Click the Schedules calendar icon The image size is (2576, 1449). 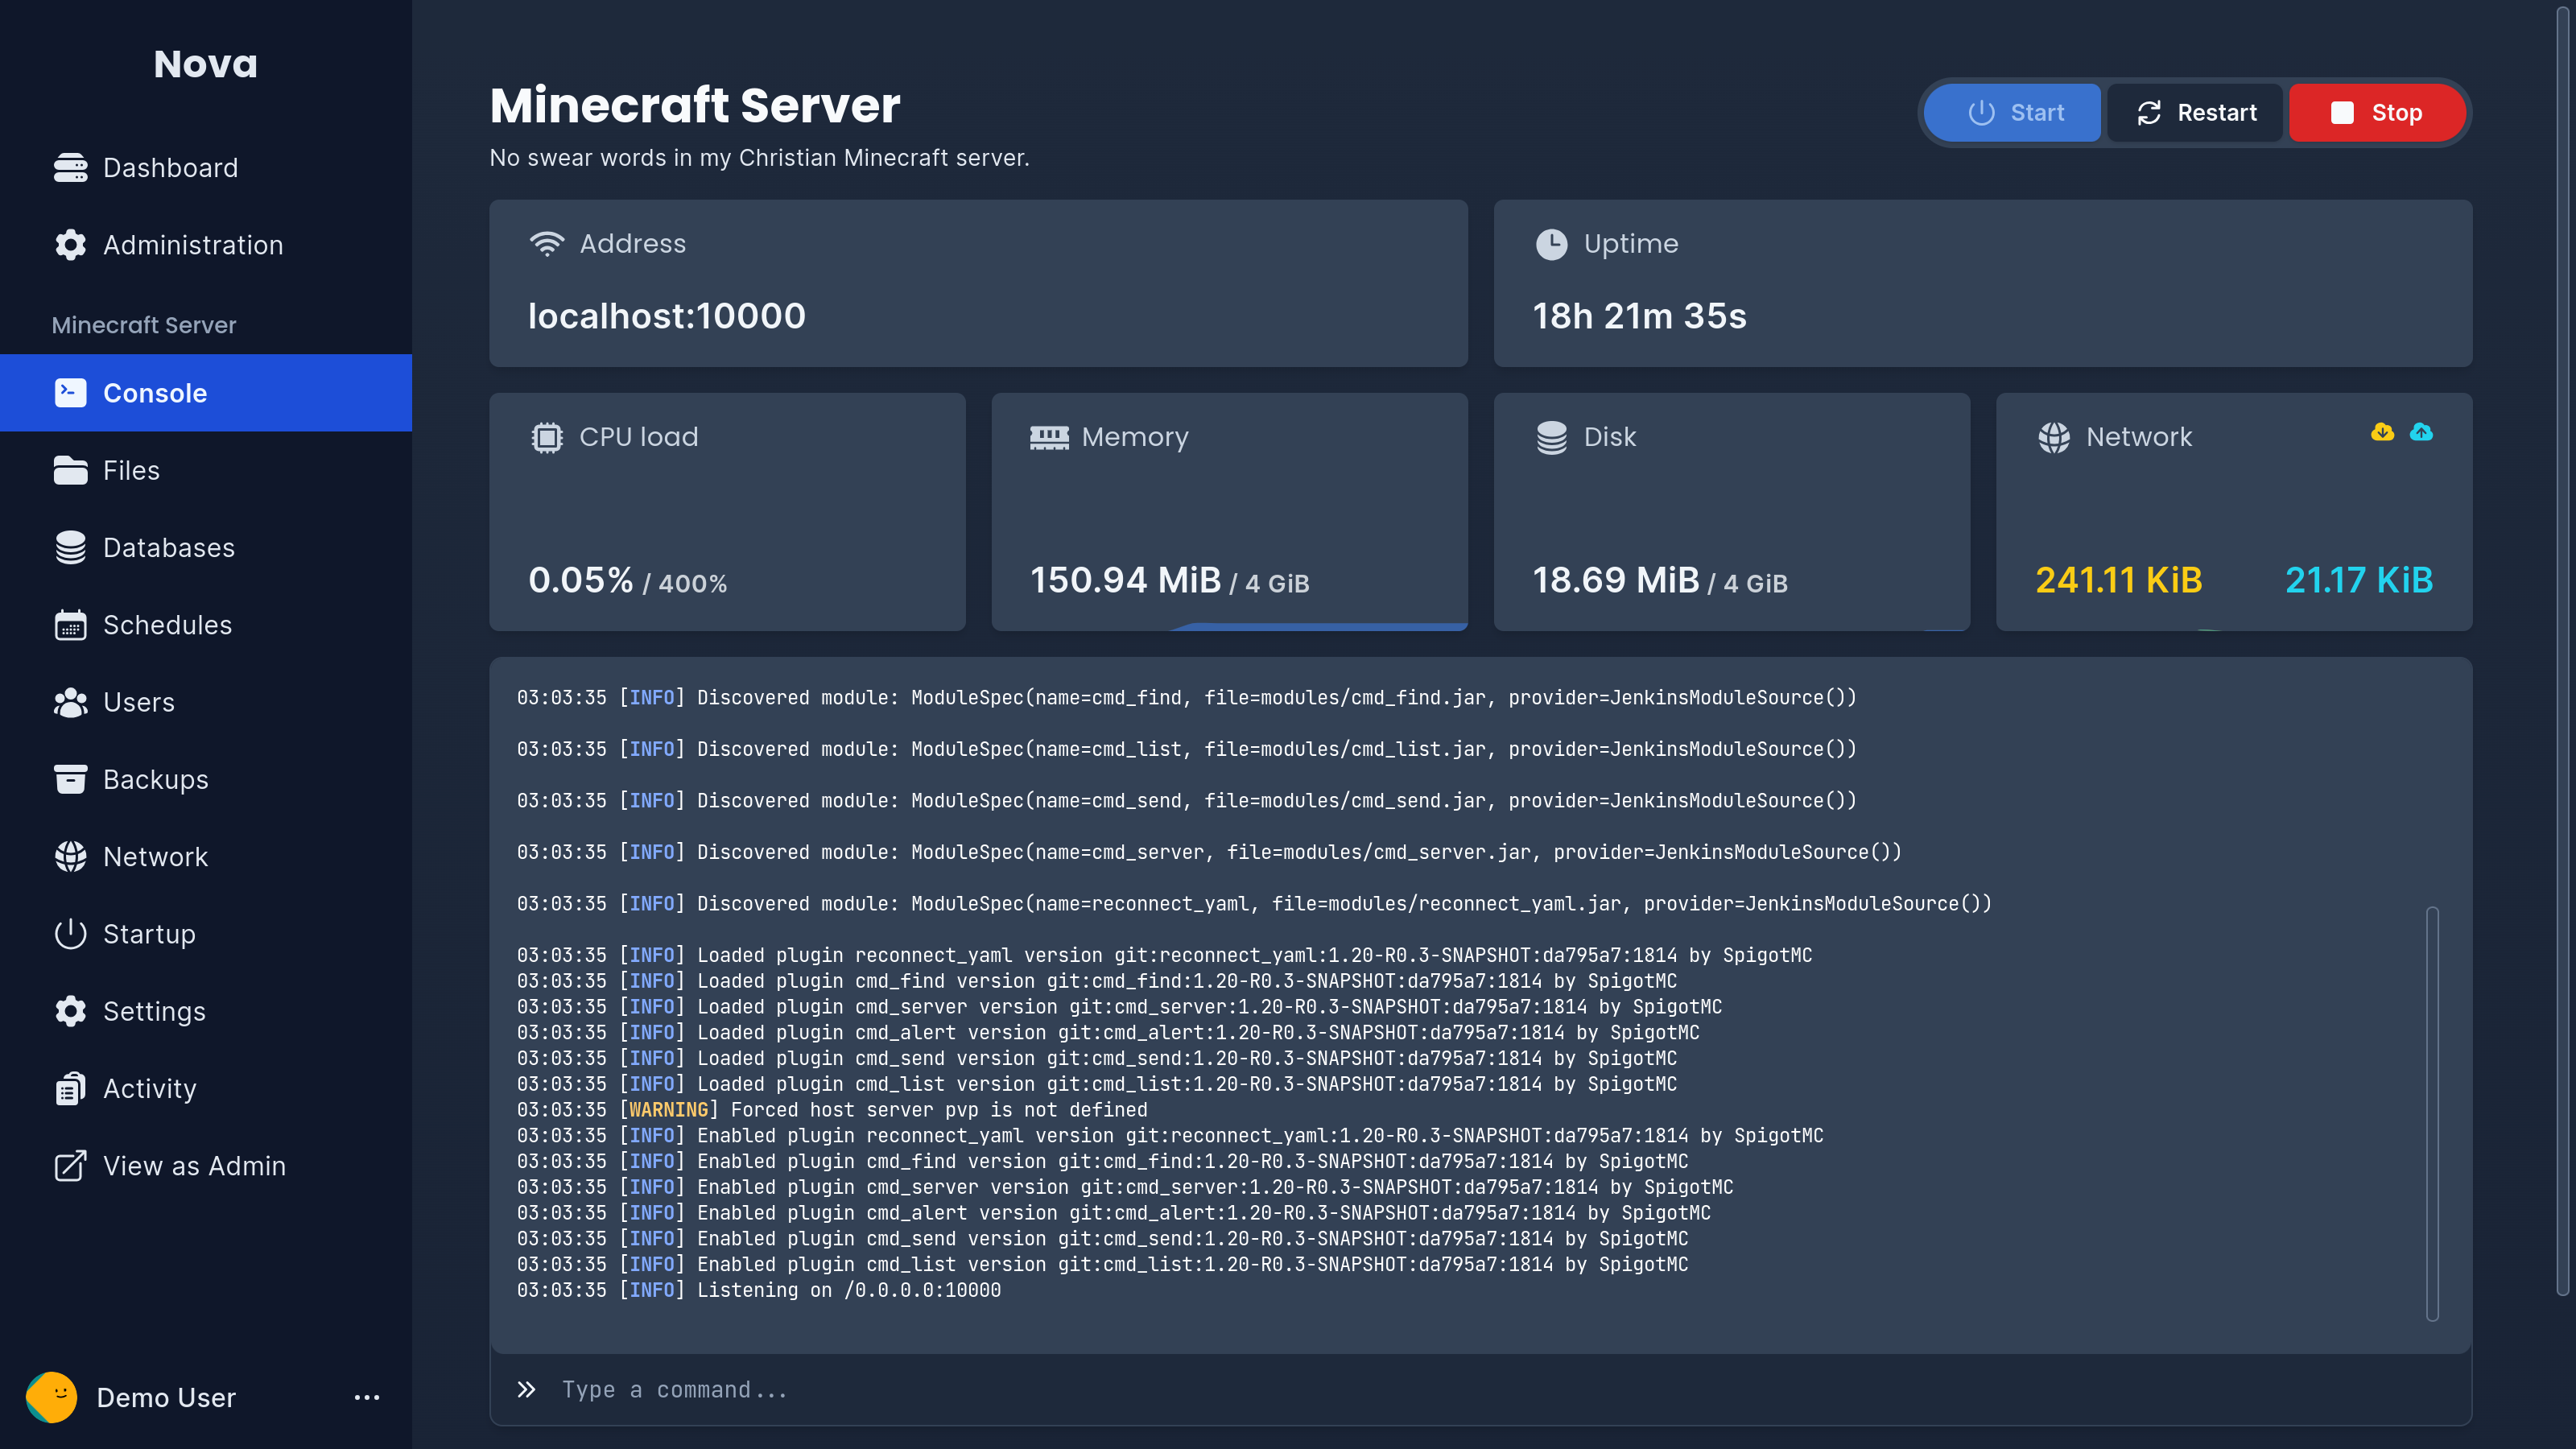point(70,625)
